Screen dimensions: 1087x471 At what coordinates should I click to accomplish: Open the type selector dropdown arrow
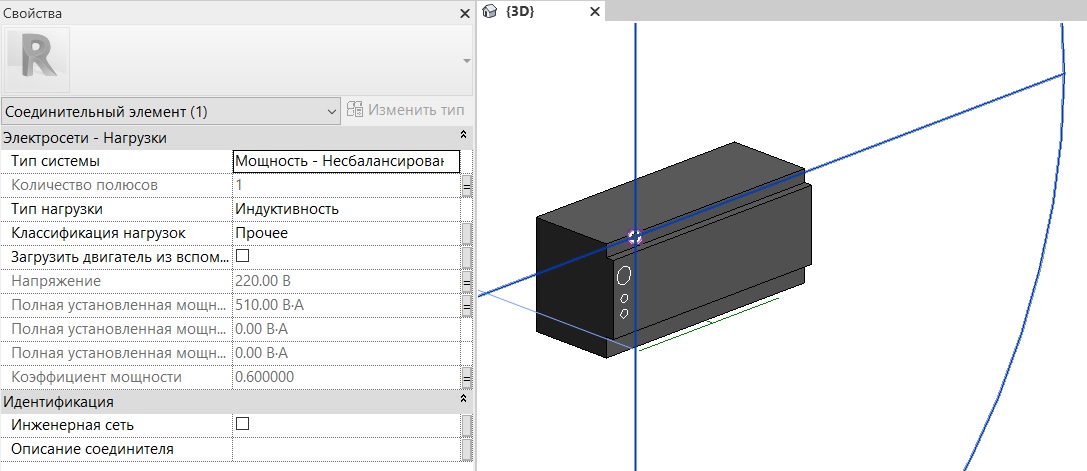(466, 61)
